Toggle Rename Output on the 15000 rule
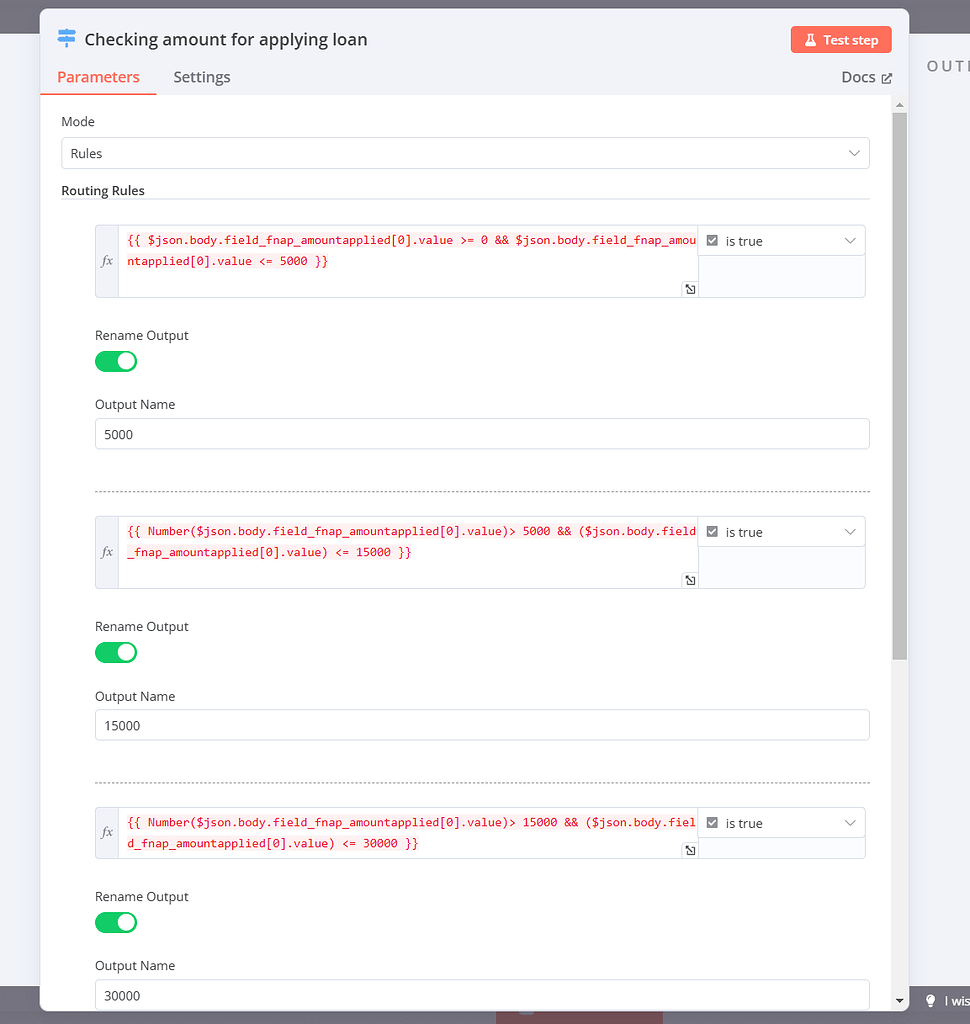The image size is (970, 1024). [x=116, y=652]
